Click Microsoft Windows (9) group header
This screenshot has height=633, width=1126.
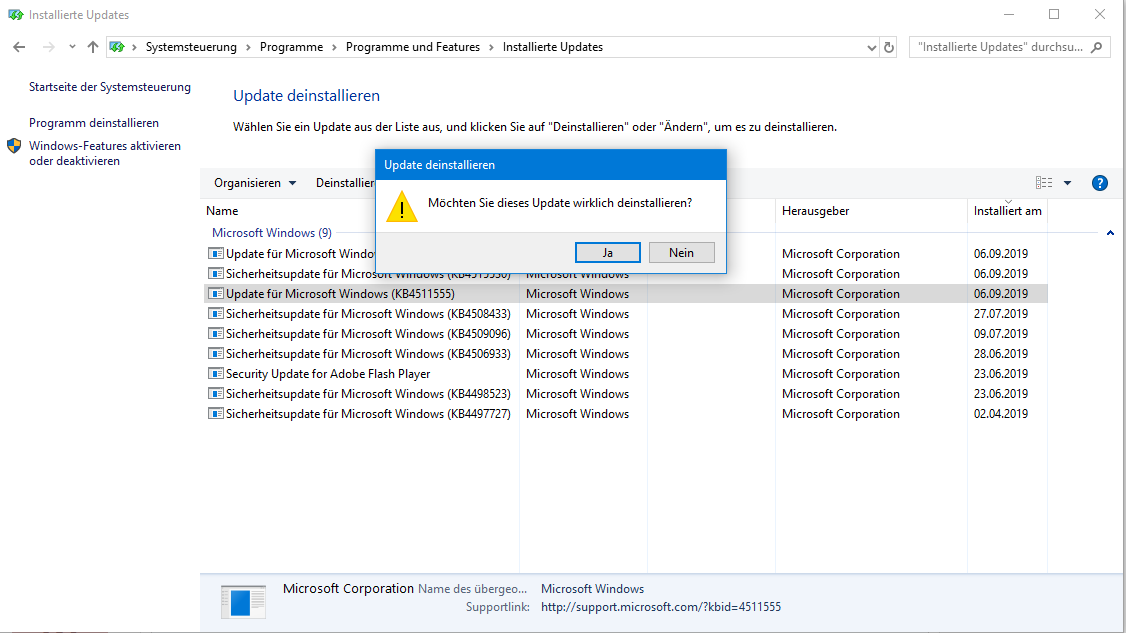271,233
